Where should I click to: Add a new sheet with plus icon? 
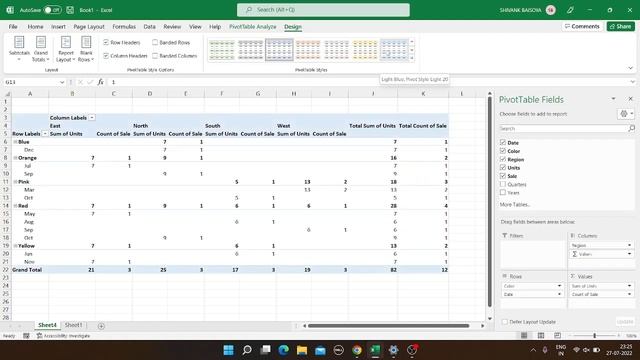[x=101, y=326]
